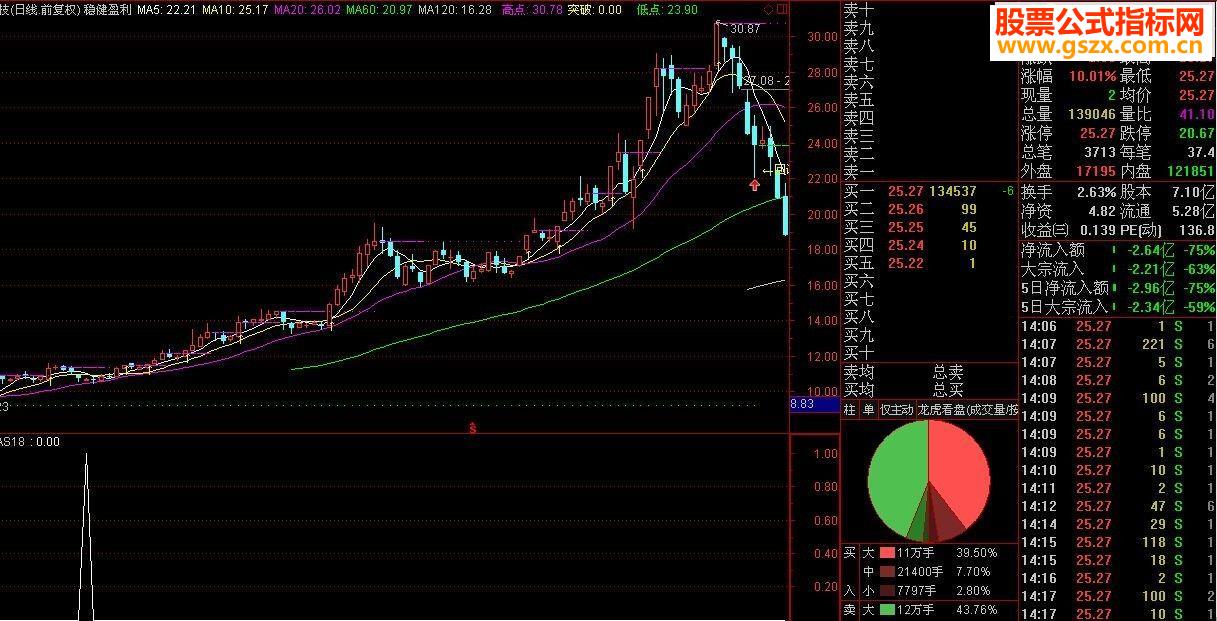1217x621 pixels.
Task: Select the 柱 tab
Action: [850, 410]
